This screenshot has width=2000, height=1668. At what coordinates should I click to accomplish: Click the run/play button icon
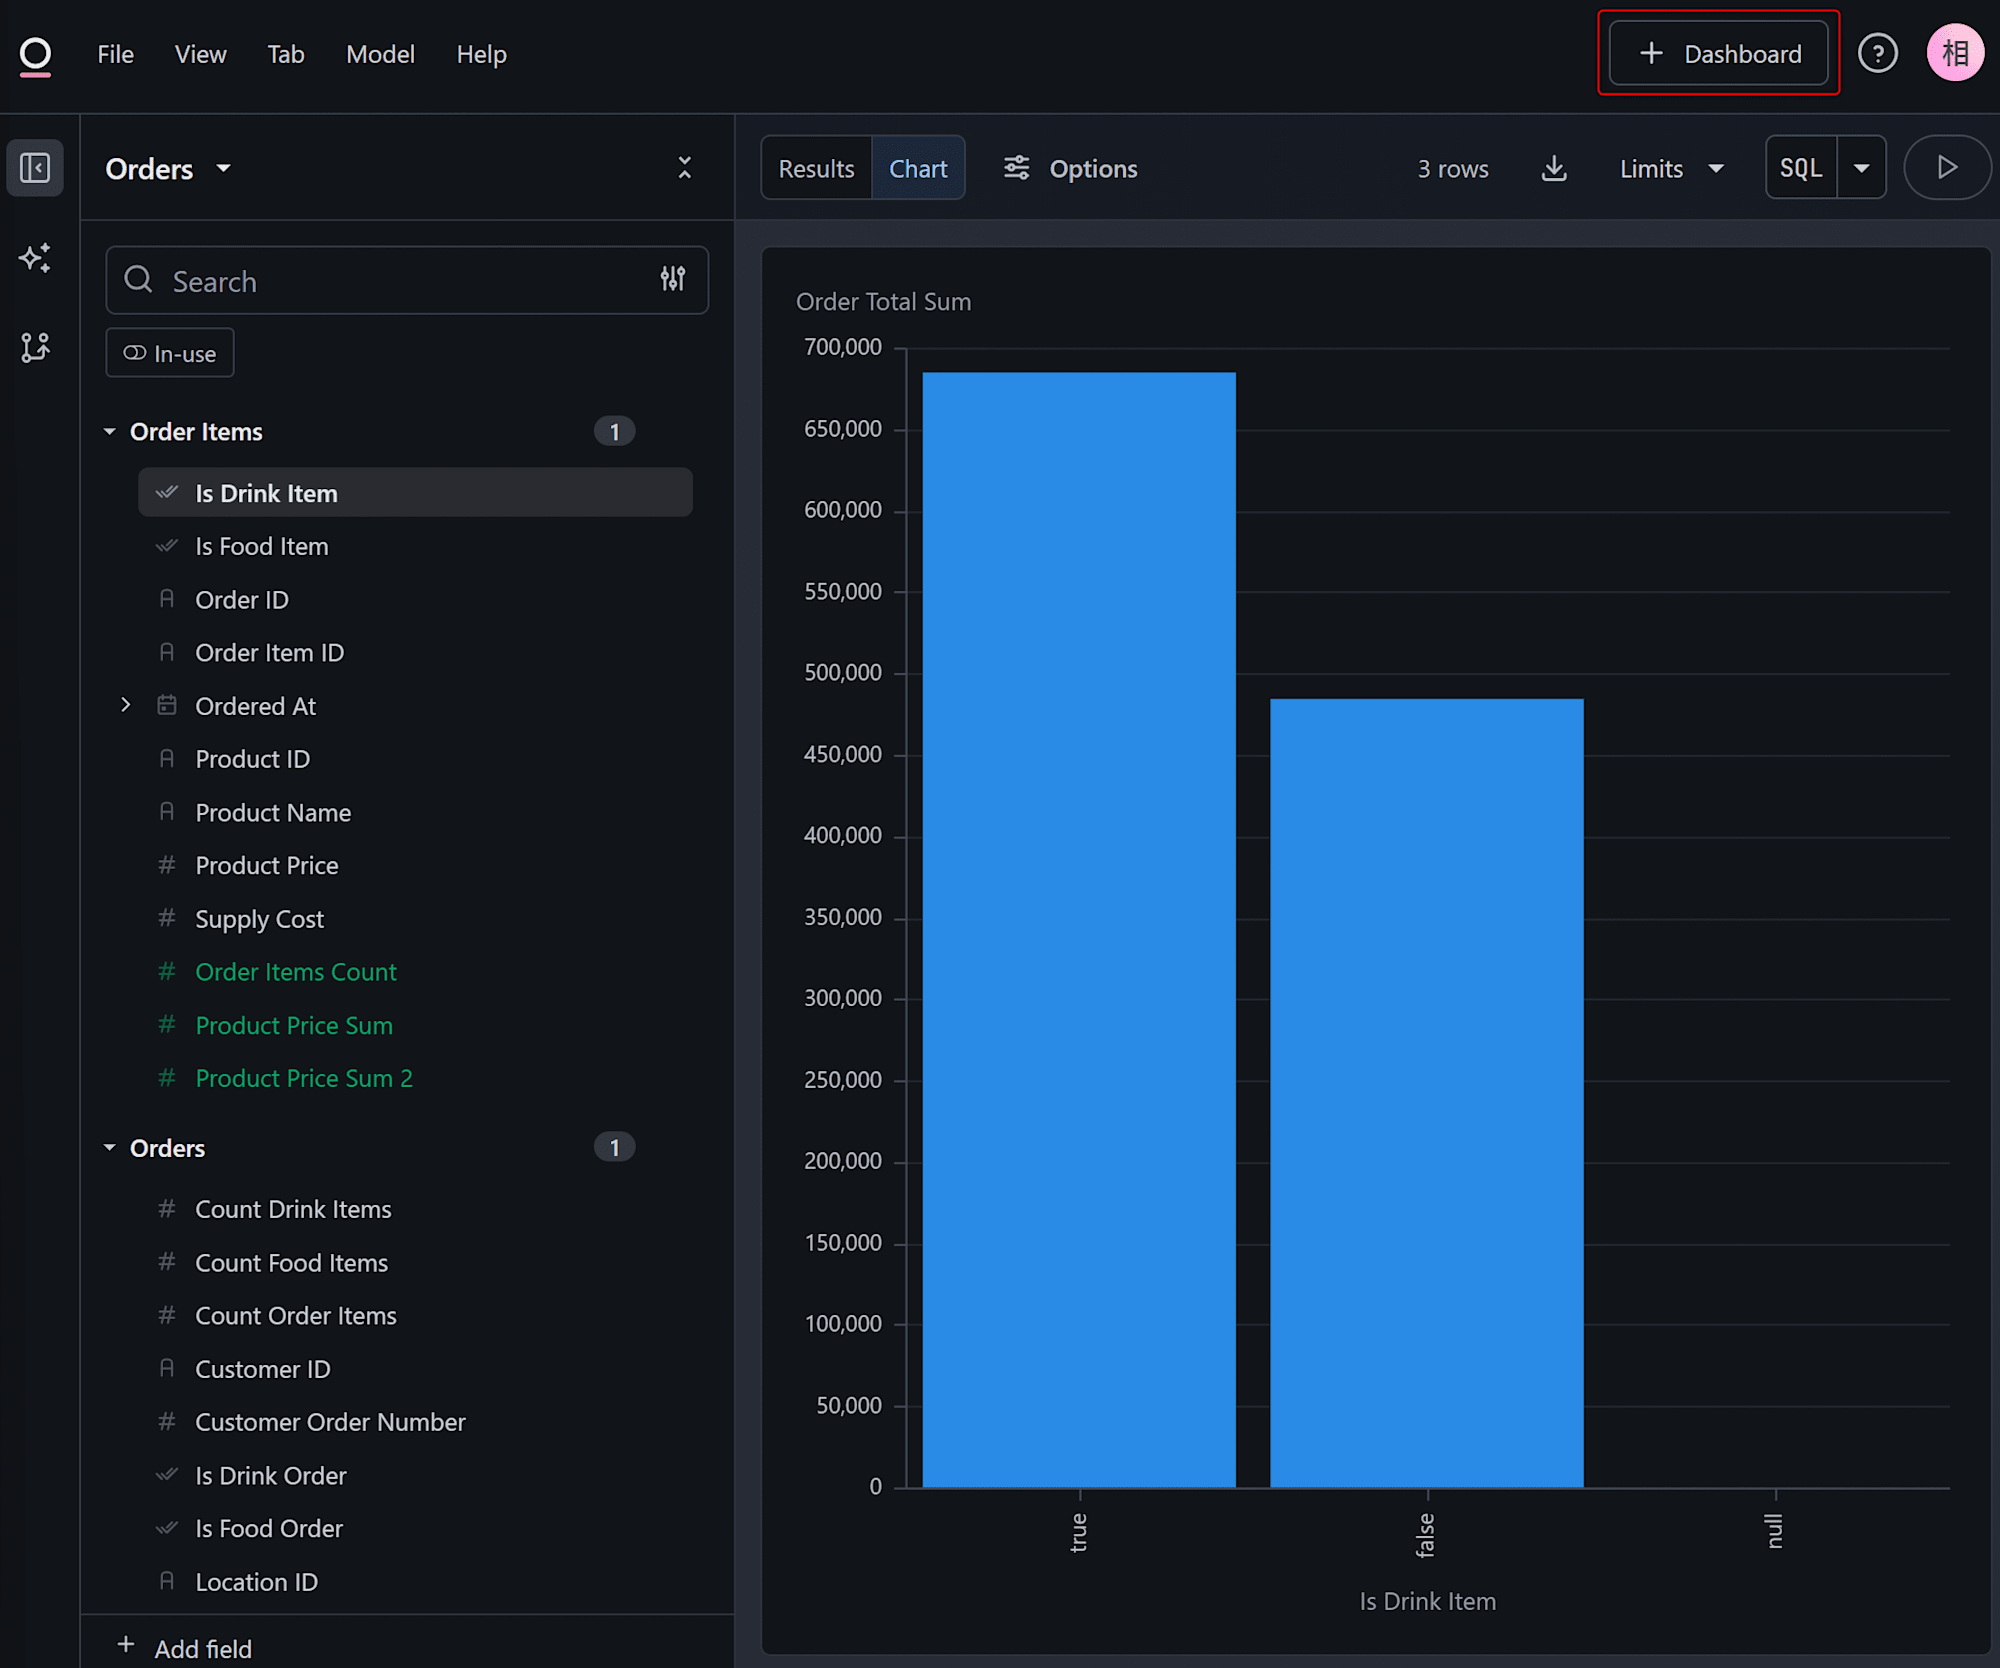1947,166
